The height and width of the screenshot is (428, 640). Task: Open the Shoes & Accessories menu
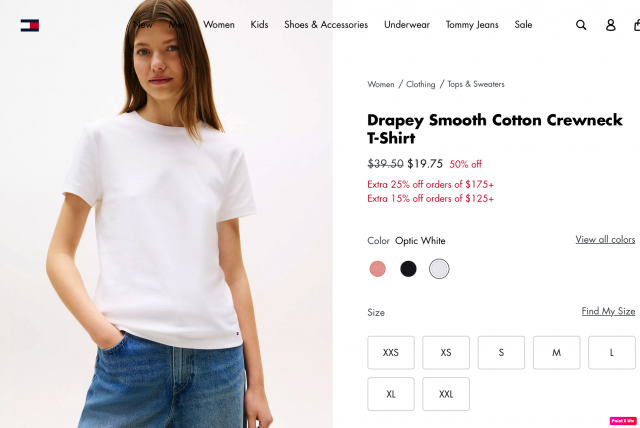click(x=326, y=25)
